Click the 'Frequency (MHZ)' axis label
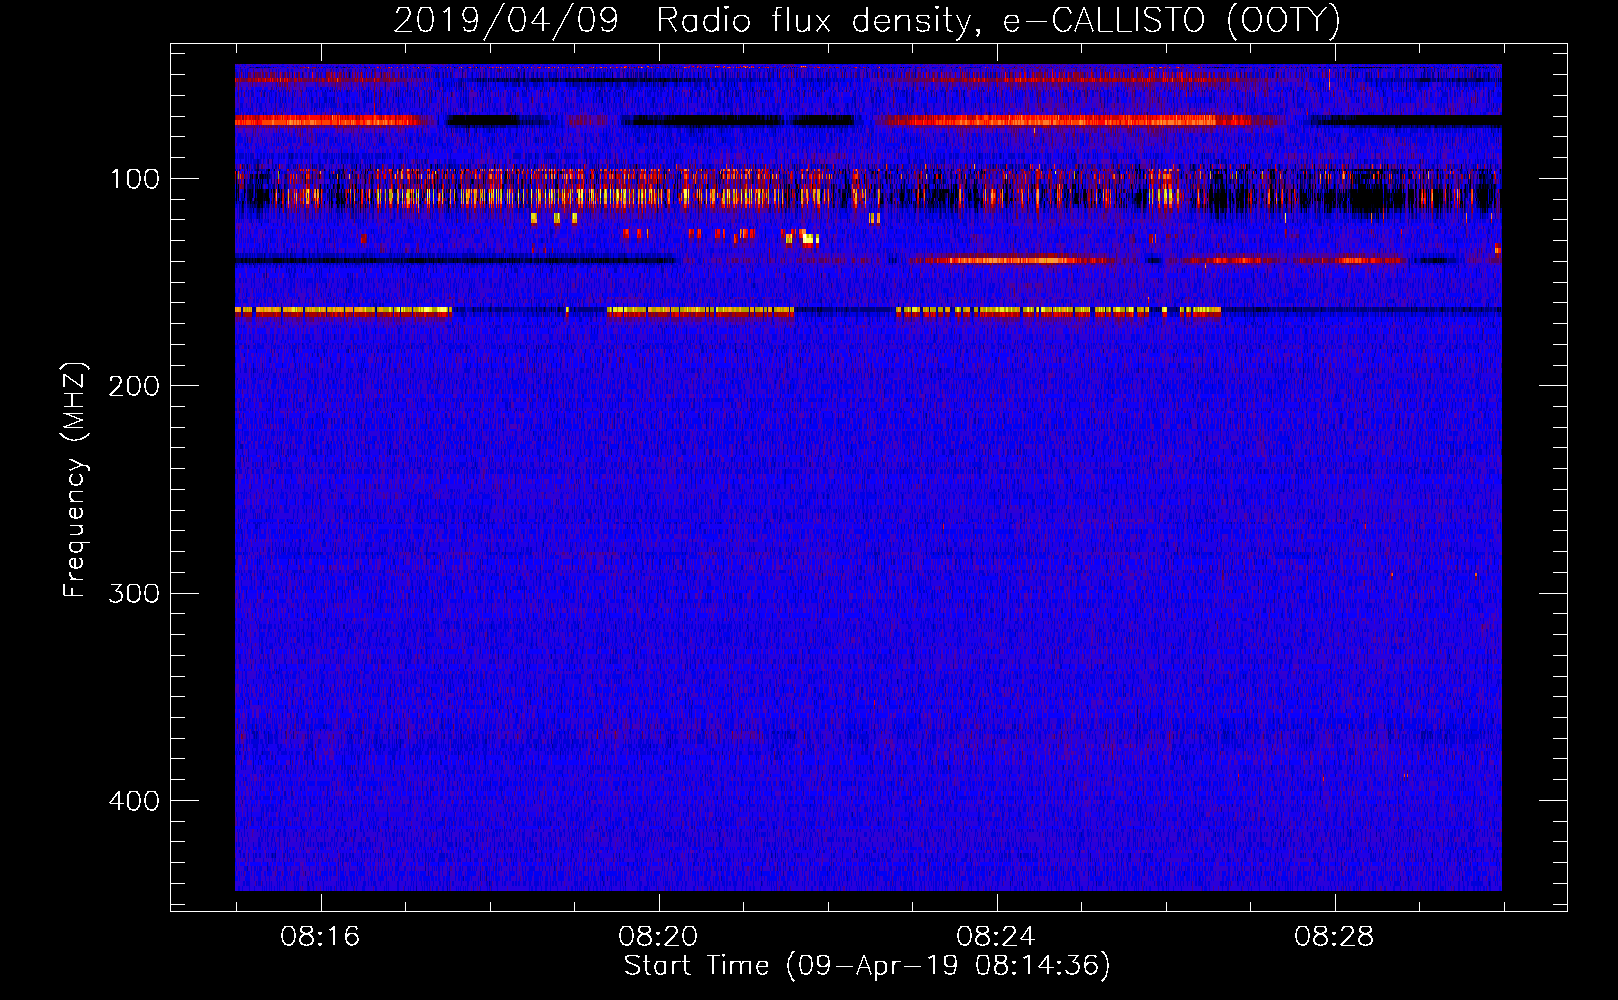Screen dimensions: 1618x1000 click(75, 479)
